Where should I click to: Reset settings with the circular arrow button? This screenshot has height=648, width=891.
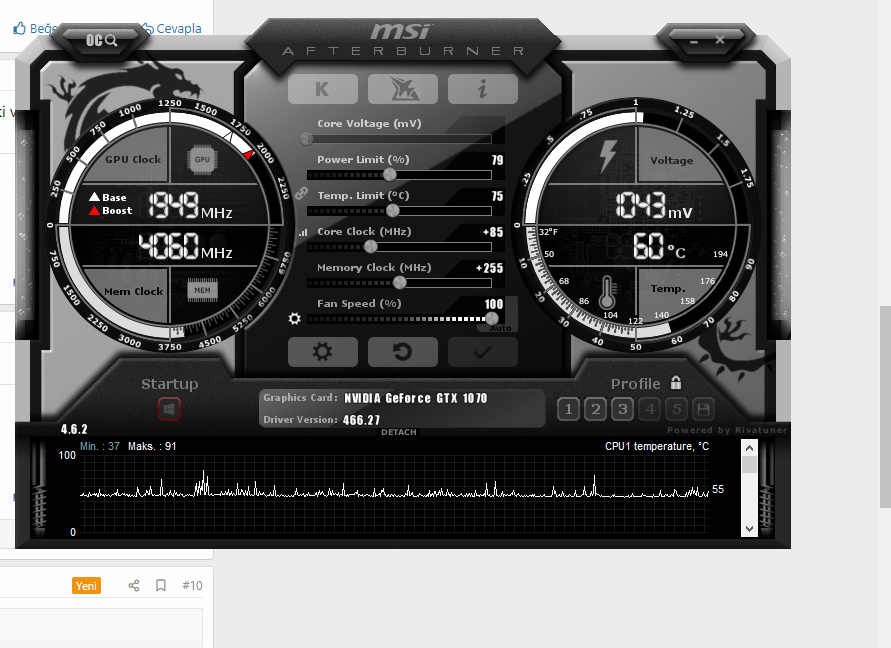coord(403,352)
